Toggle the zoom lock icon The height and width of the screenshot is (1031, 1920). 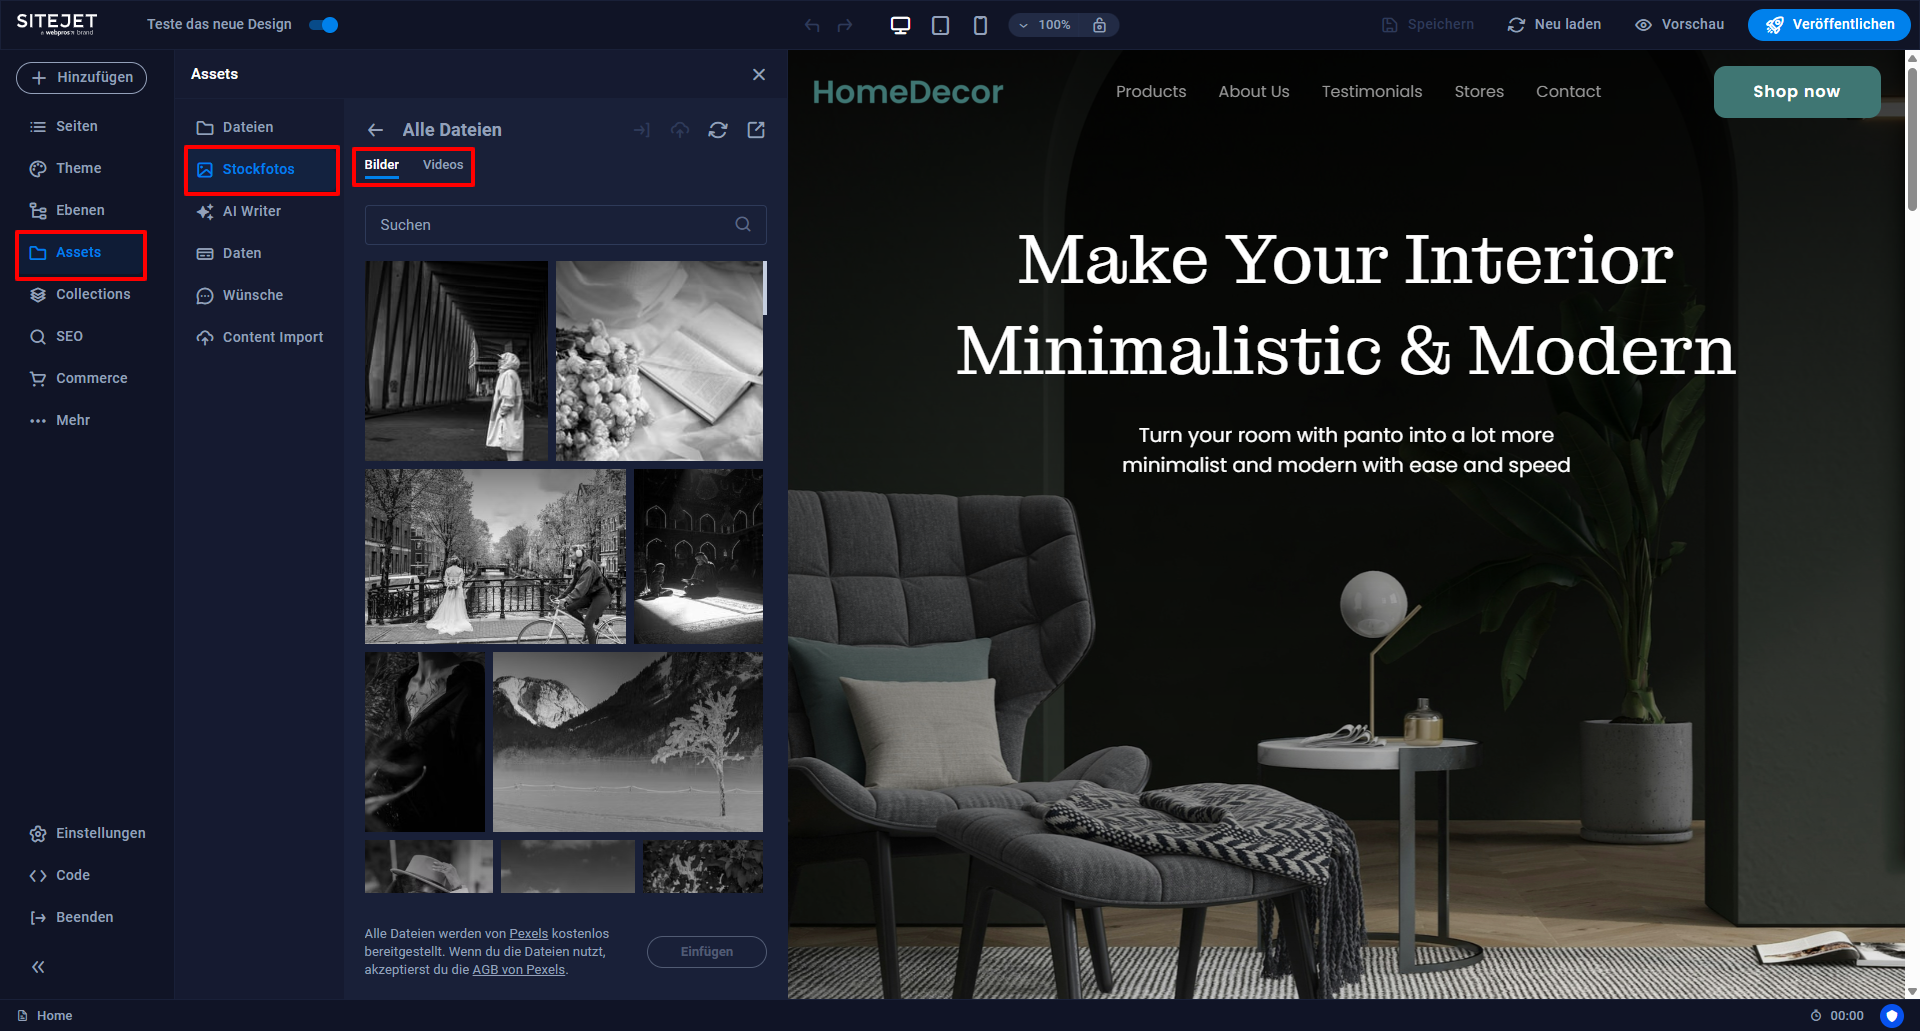coord(1099,25)
